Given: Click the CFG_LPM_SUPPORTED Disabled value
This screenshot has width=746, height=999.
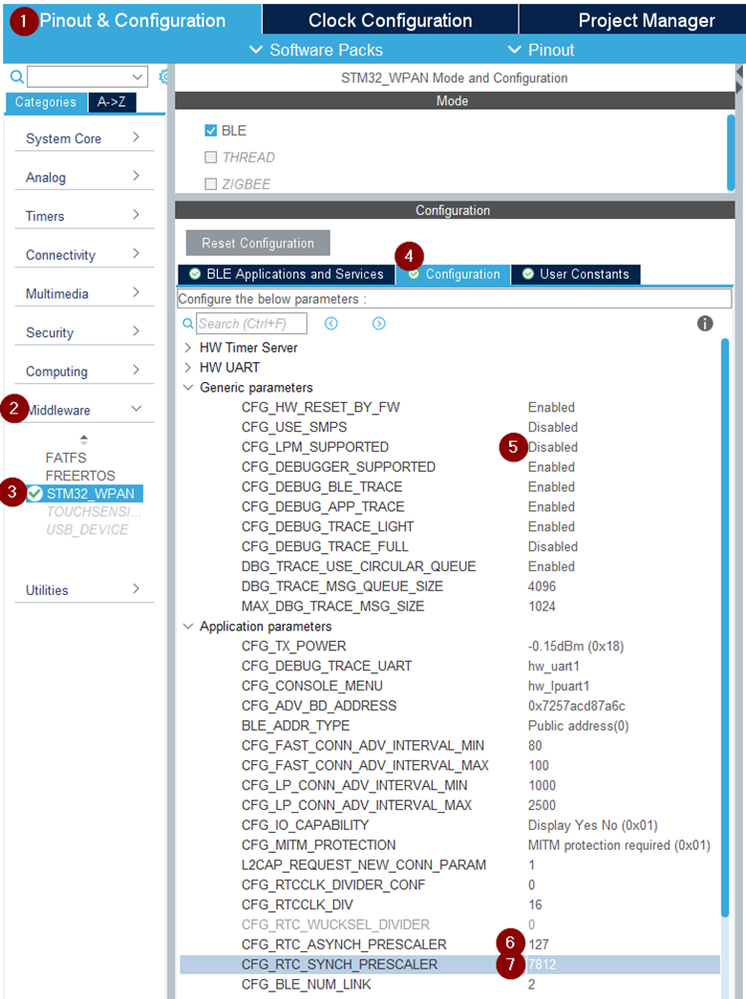Looking at the screenshot, I should (x=552, y=447).
